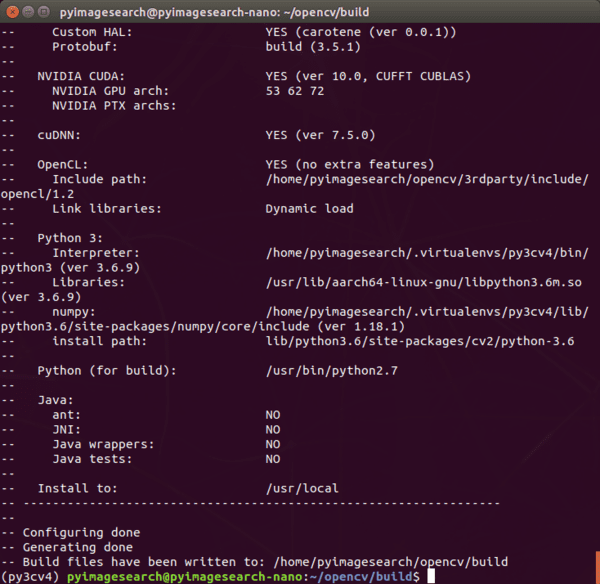Viewport: 600px width, 584px height.
Task: Click wrapped 'opencl/1.2' text
Action: click(x=37, y=194)
